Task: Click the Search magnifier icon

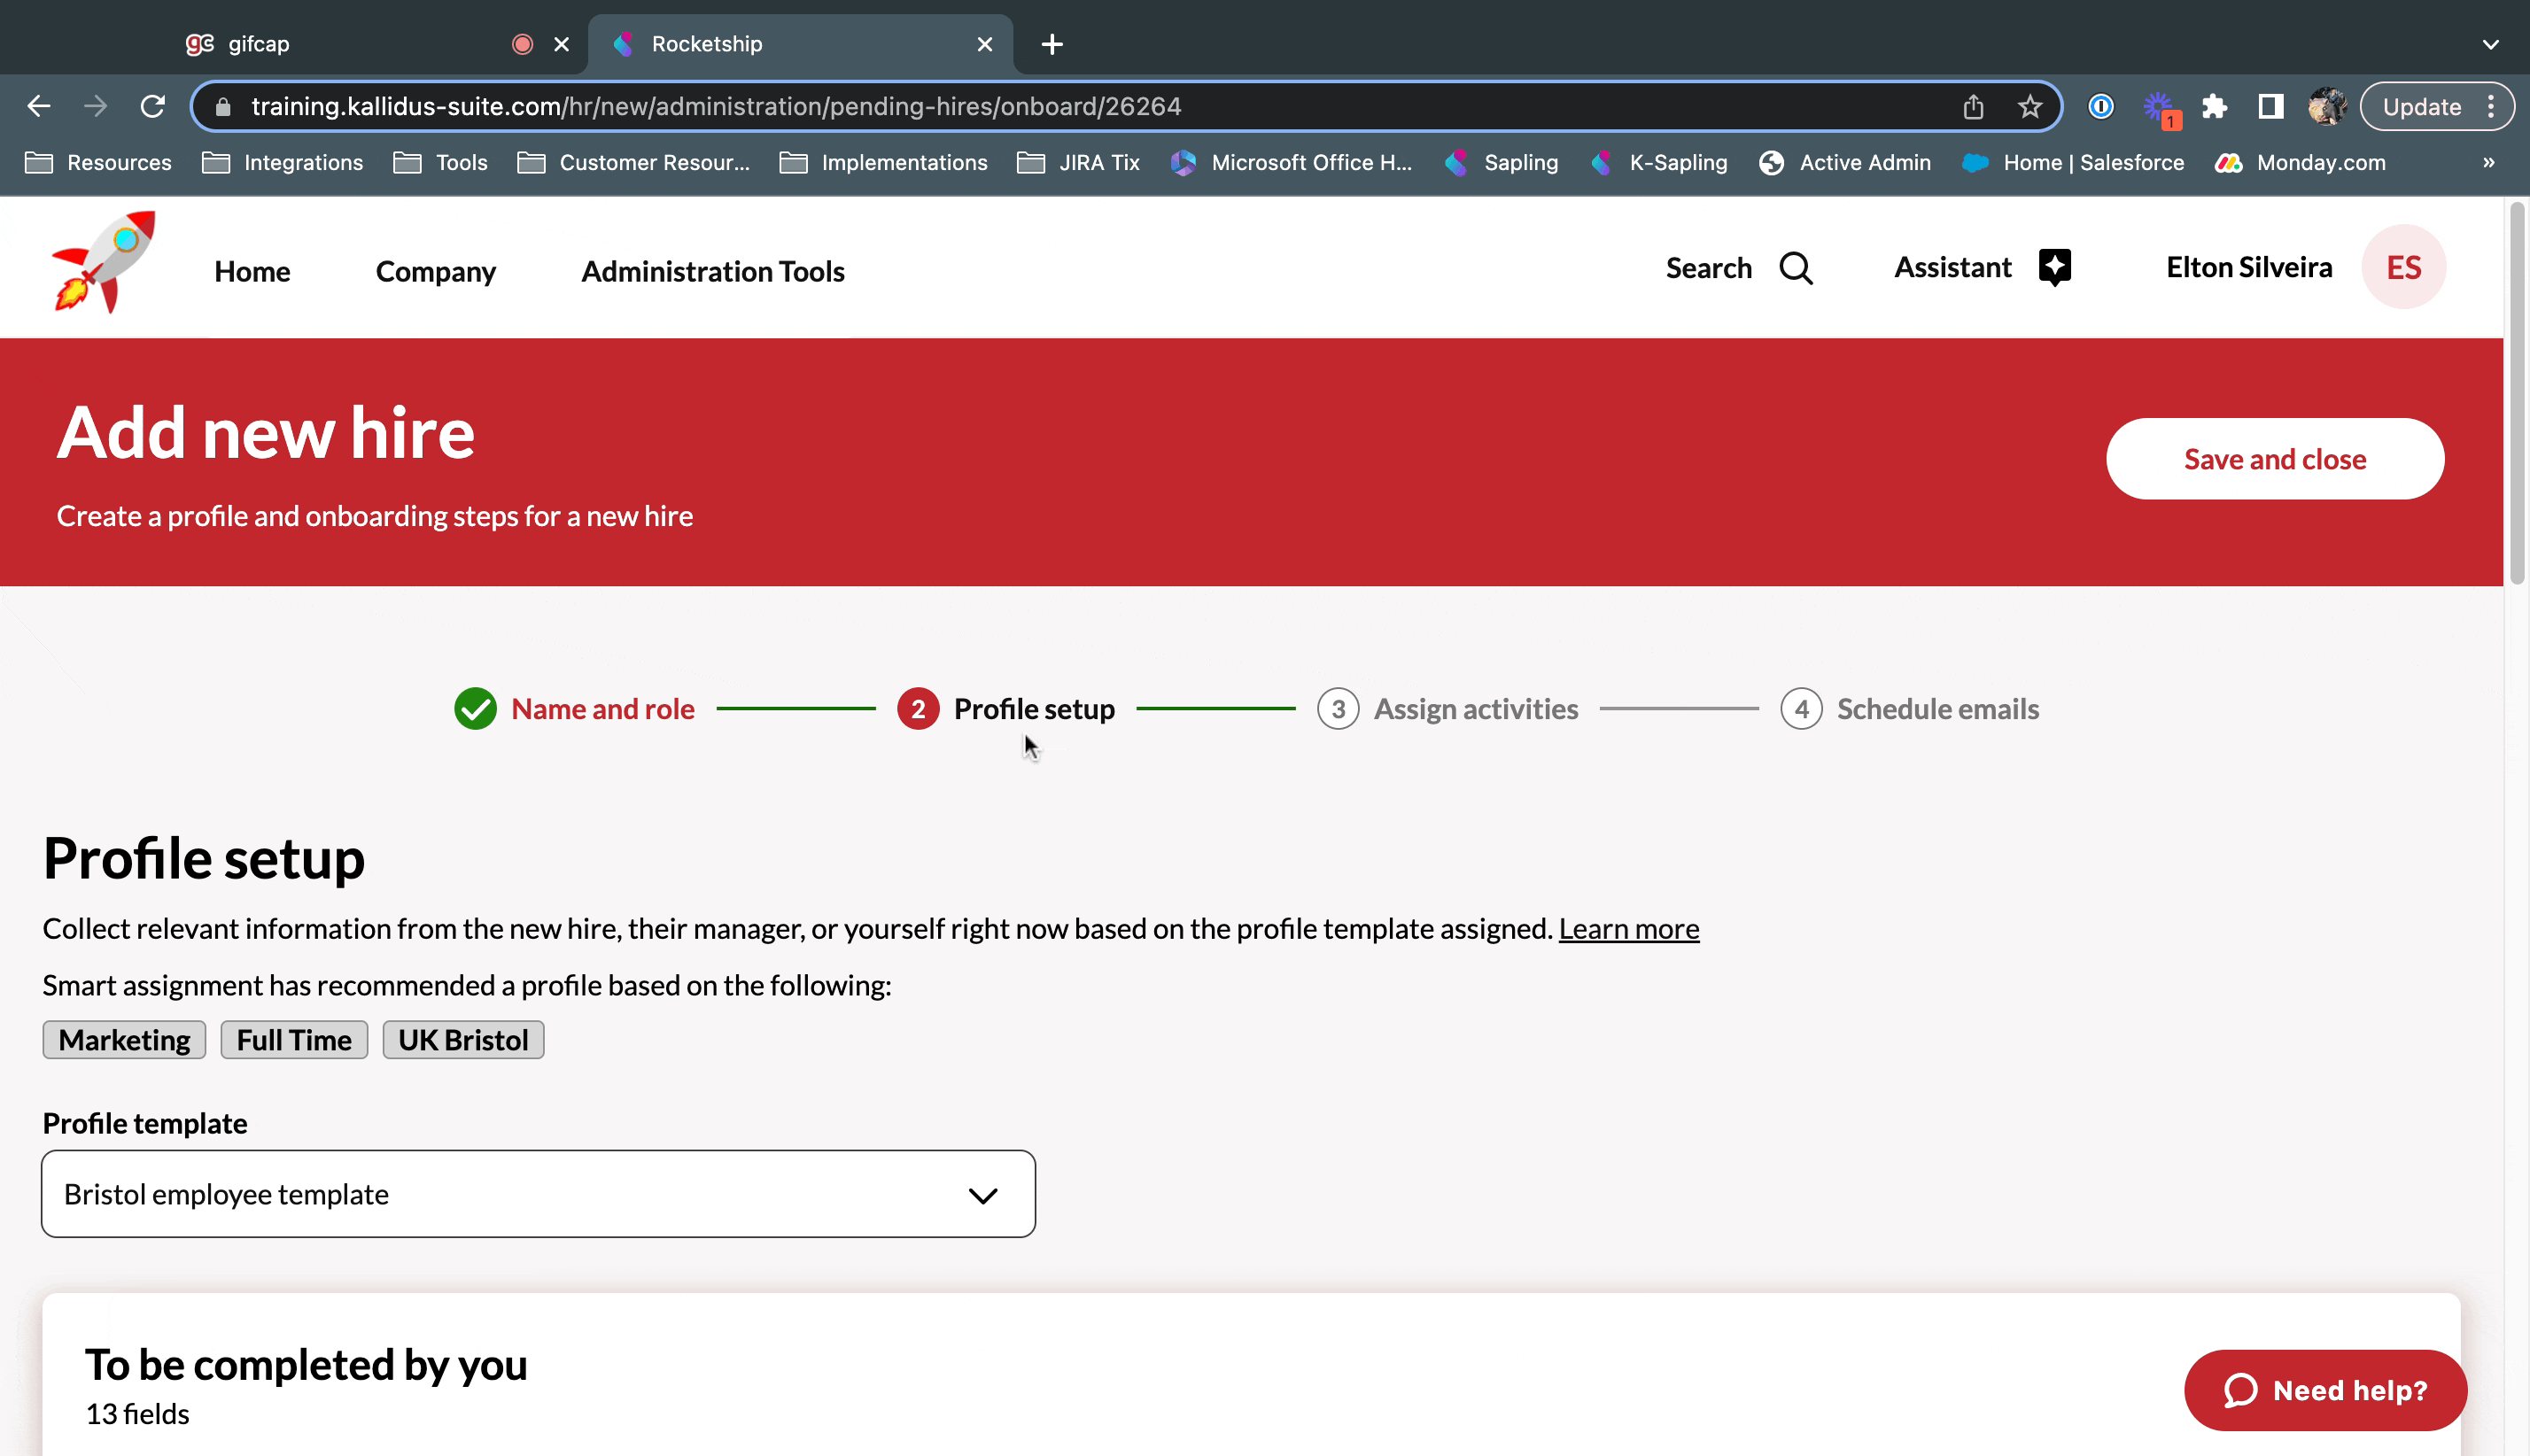Action: click(x=1796, y=268)
